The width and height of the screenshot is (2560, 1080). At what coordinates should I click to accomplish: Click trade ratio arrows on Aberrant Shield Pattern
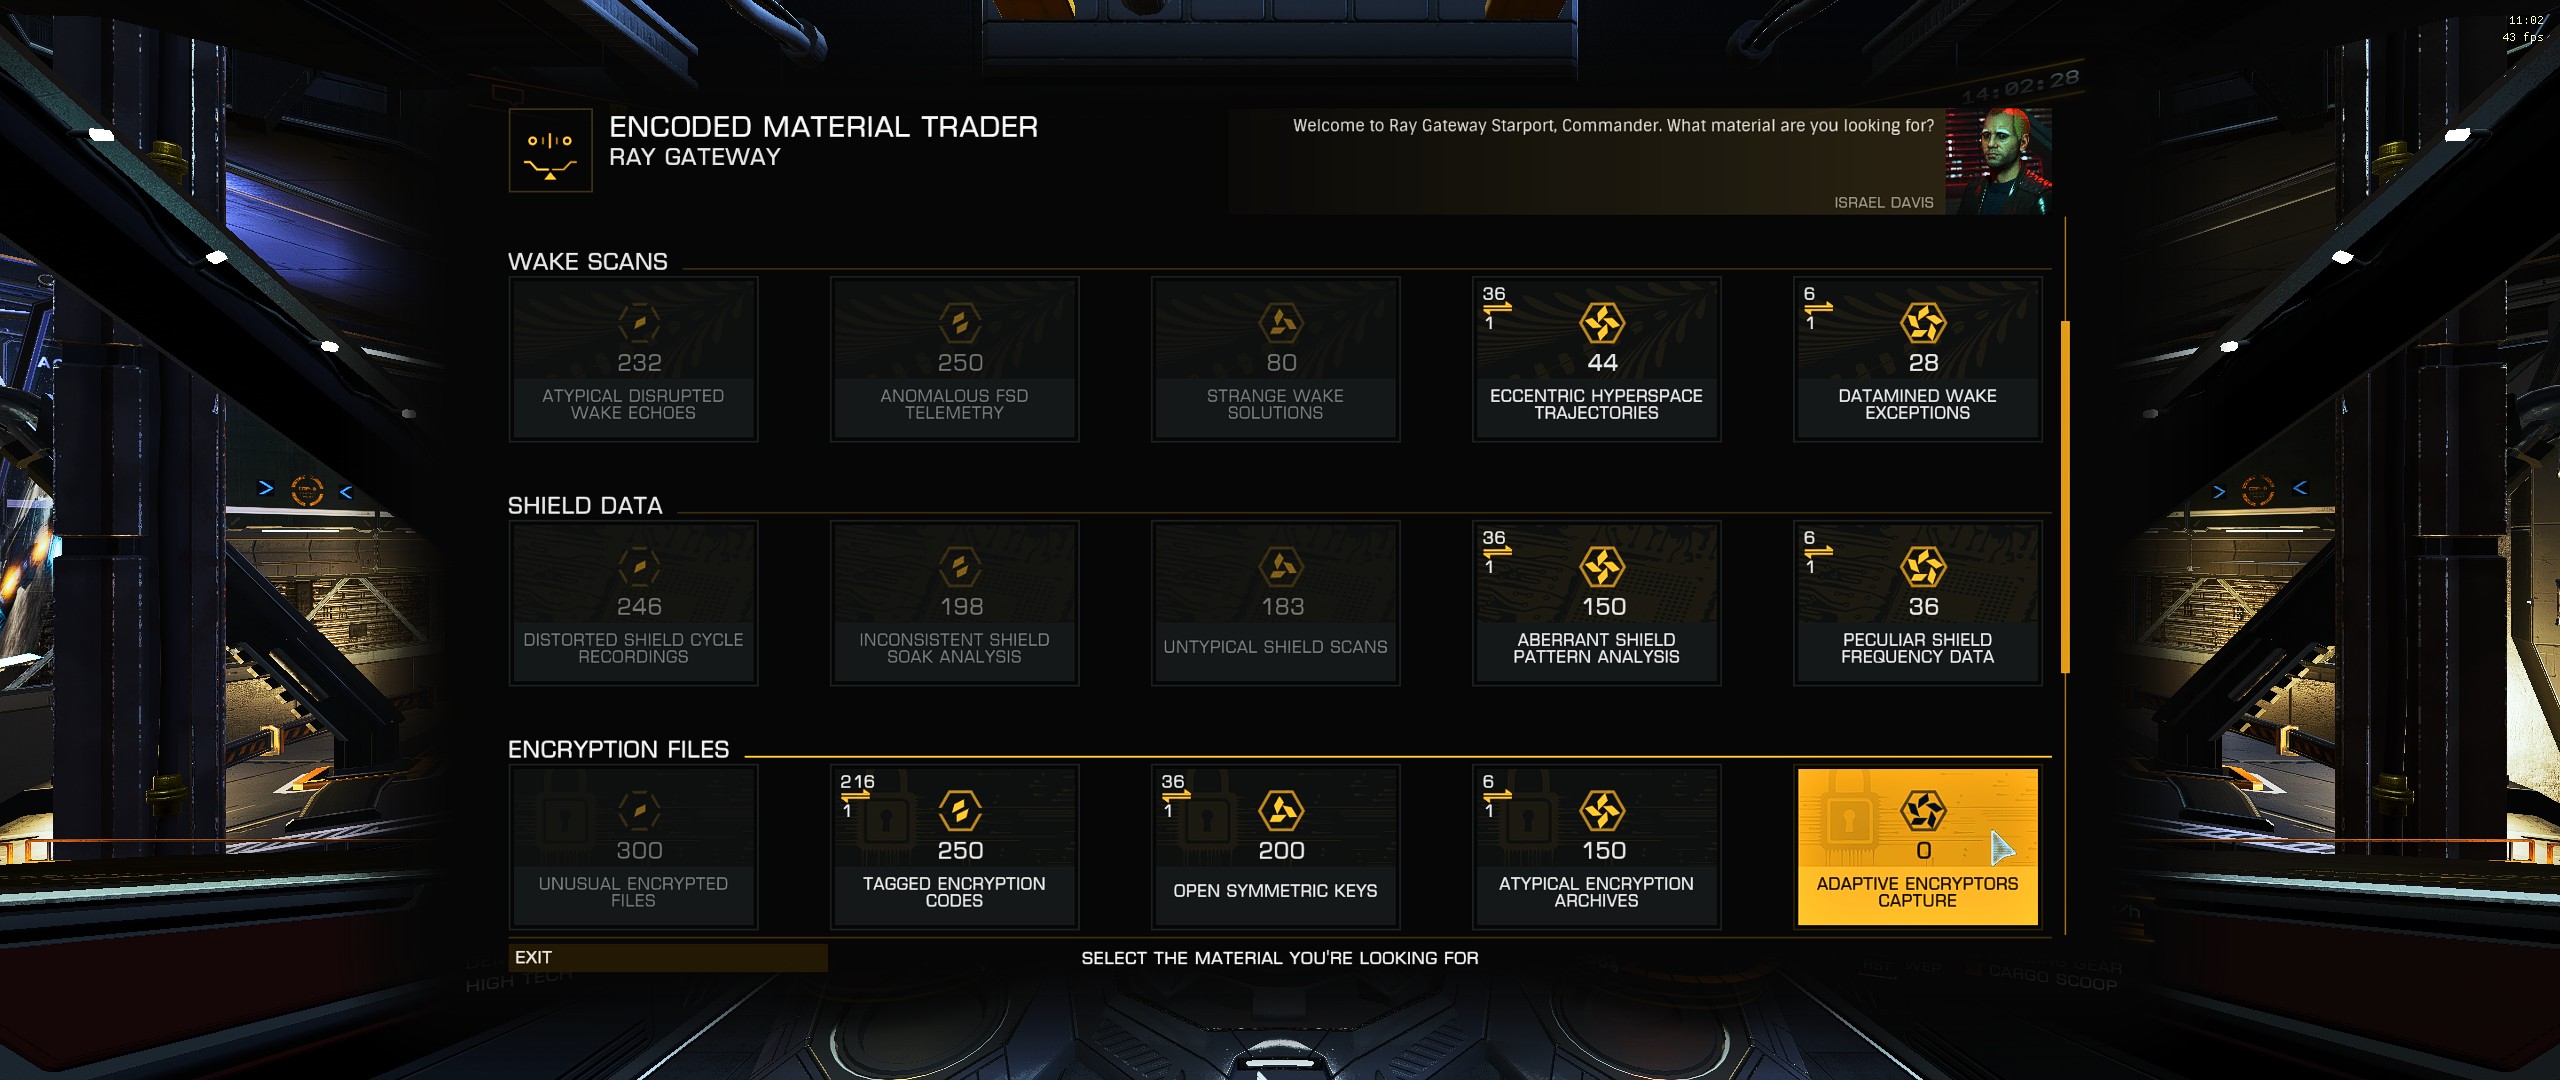click(1496, 552)
